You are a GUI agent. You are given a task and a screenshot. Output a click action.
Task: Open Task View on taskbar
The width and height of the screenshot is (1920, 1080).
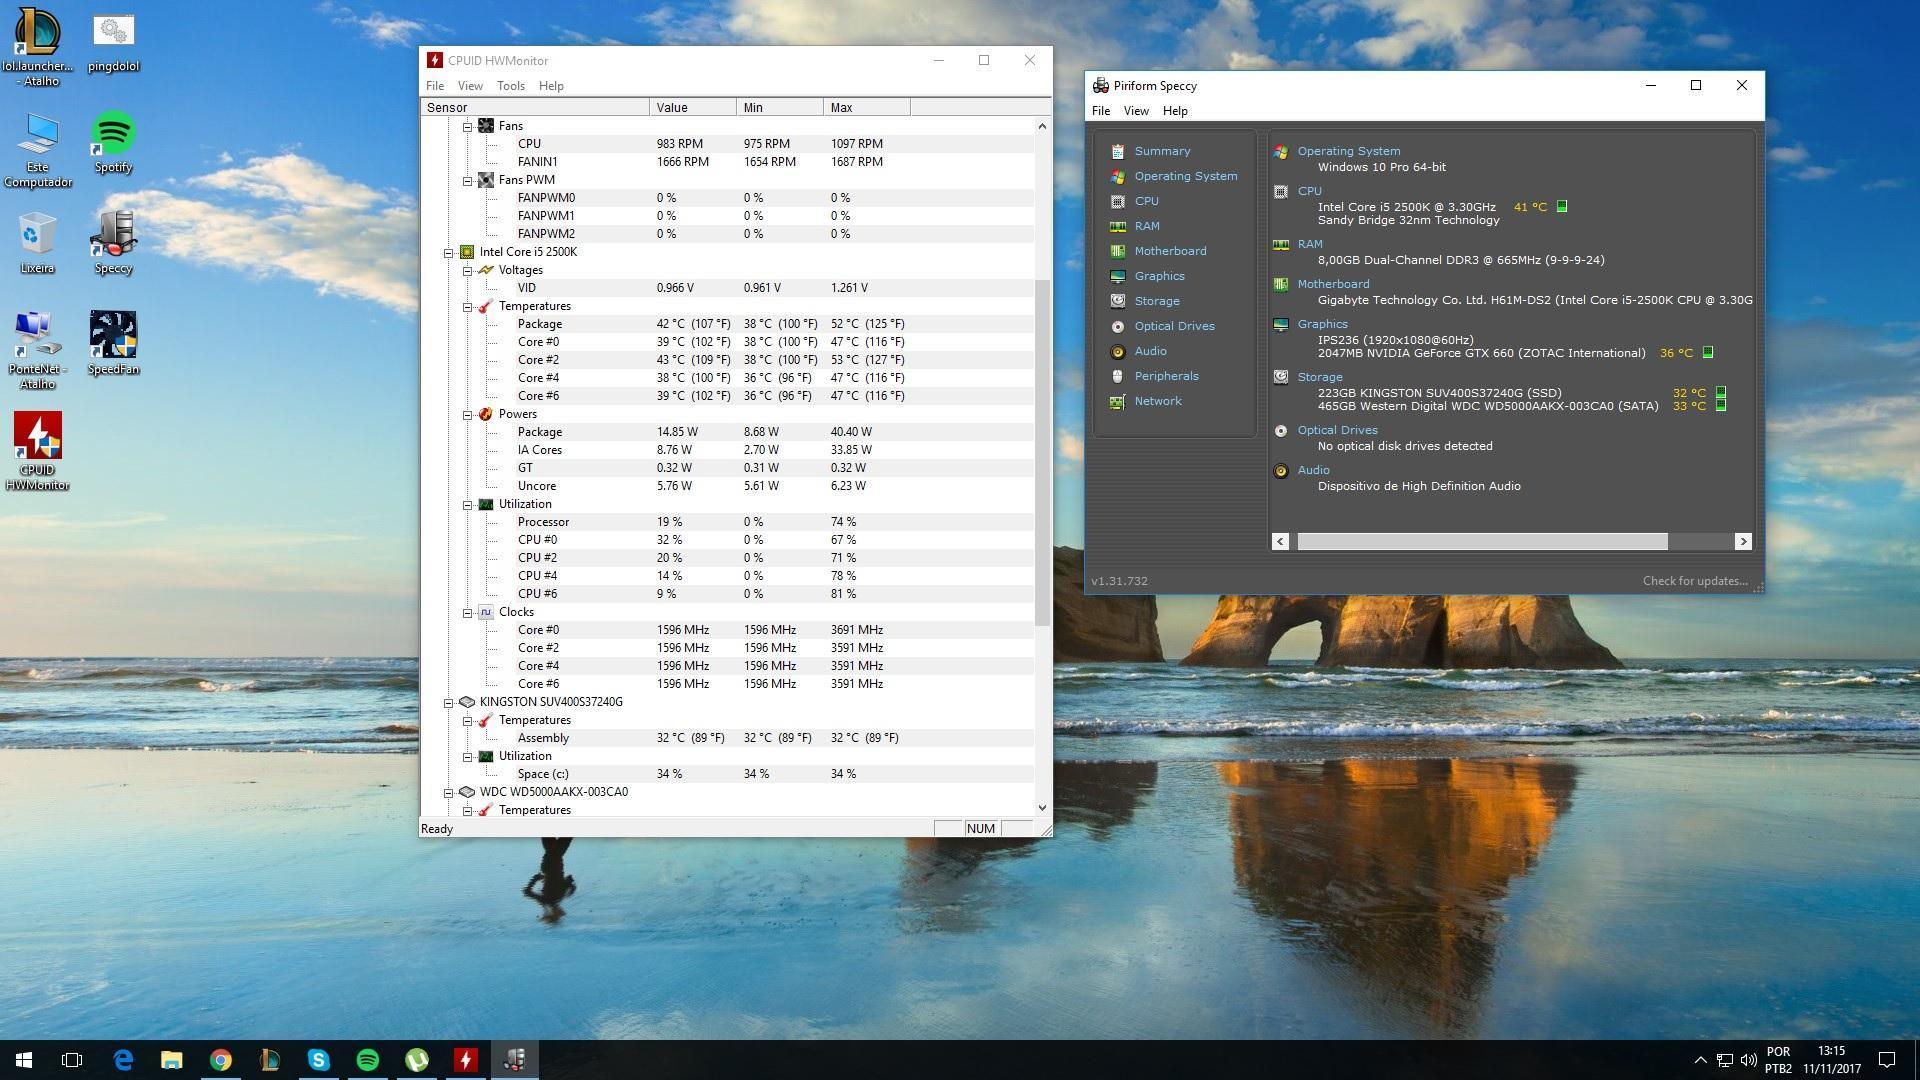(72, 1060)
